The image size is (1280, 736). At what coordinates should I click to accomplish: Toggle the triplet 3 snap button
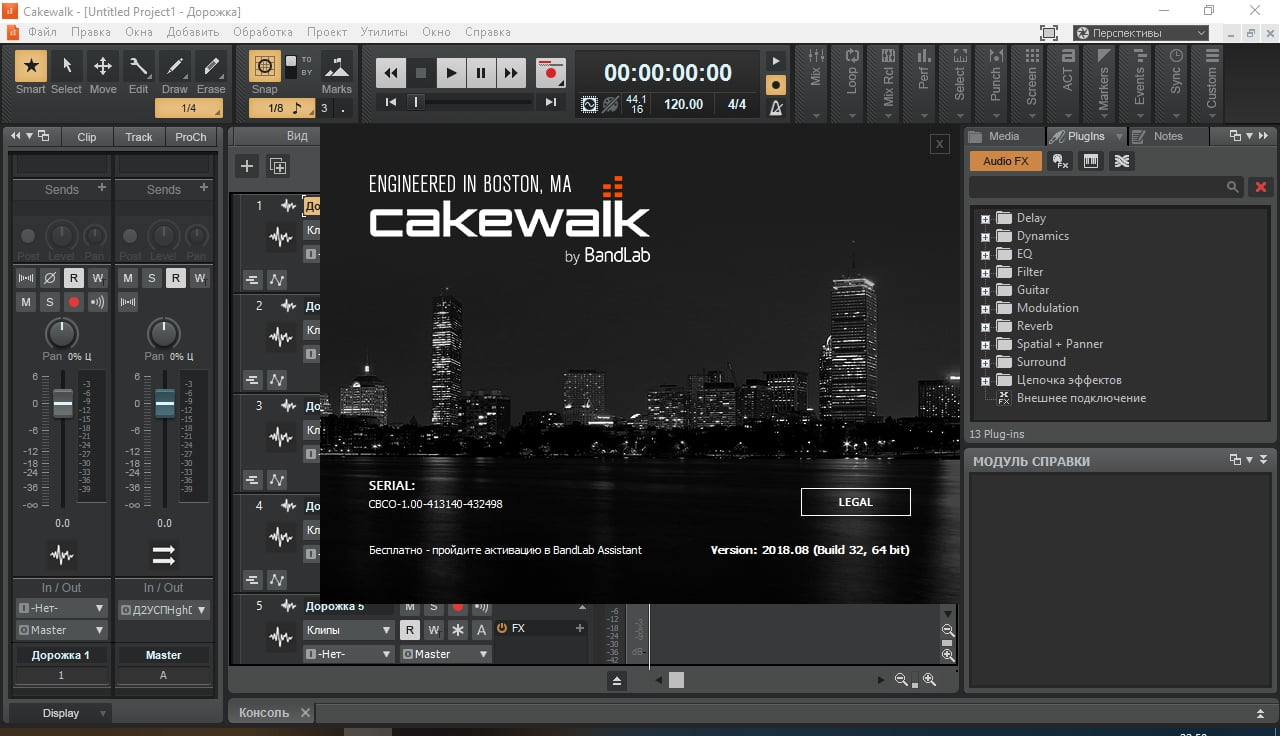click(x=324, y=108)
